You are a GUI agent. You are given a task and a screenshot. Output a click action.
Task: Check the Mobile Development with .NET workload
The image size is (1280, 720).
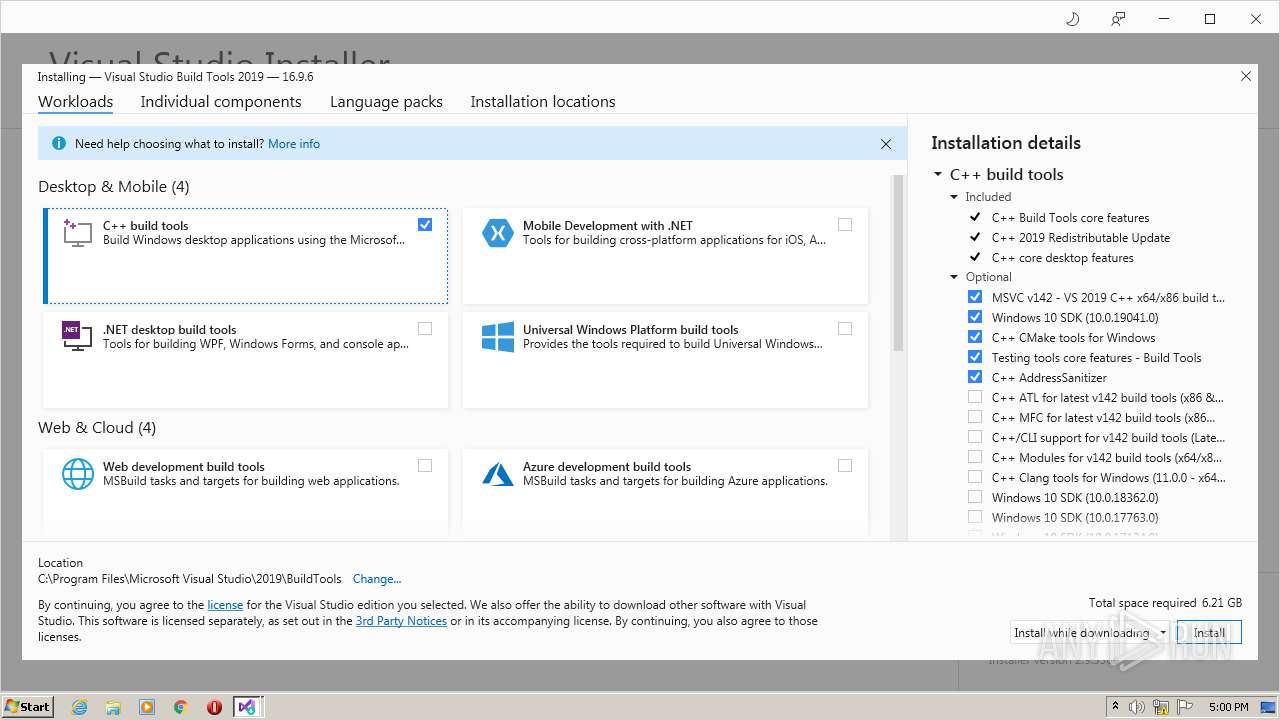[845, 225]
